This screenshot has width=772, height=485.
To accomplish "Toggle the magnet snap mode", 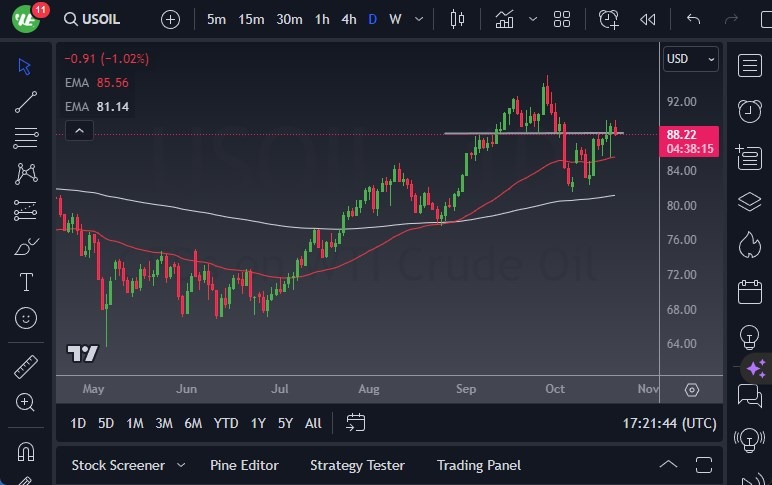I will [27, 451].
